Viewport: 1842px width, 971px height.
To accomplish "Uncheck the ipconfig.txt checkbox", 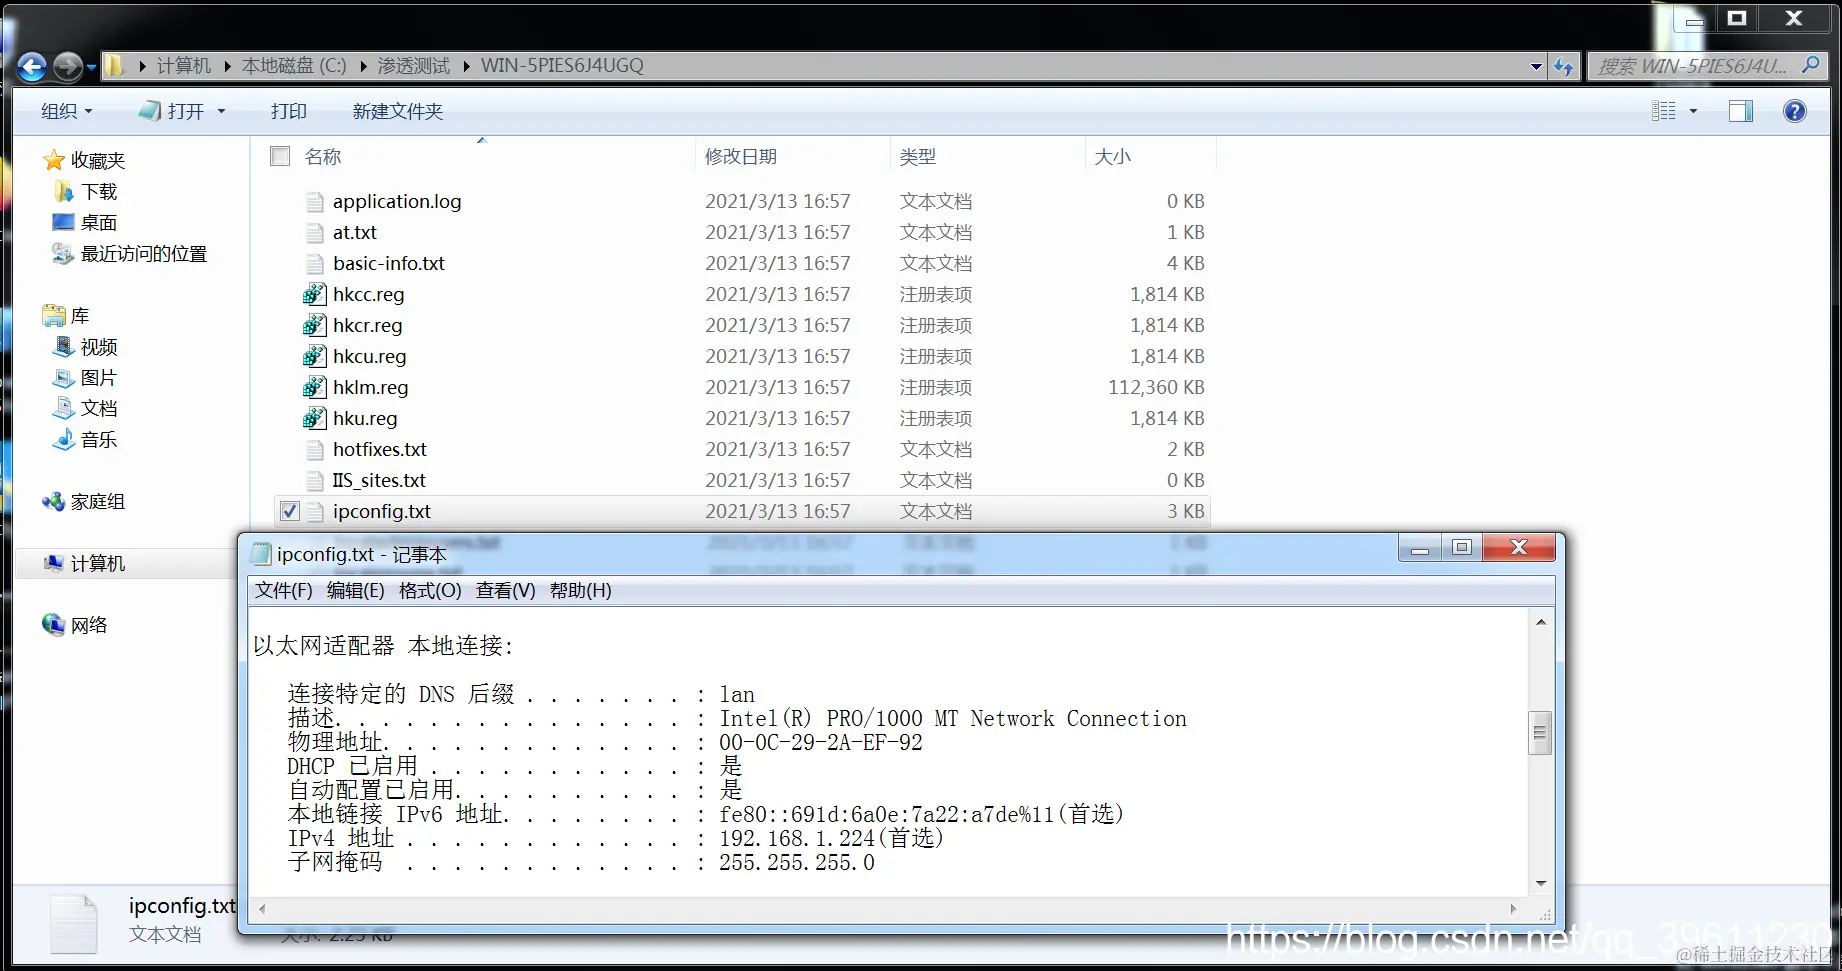I will pyautogui.click(x=290, y=511).
